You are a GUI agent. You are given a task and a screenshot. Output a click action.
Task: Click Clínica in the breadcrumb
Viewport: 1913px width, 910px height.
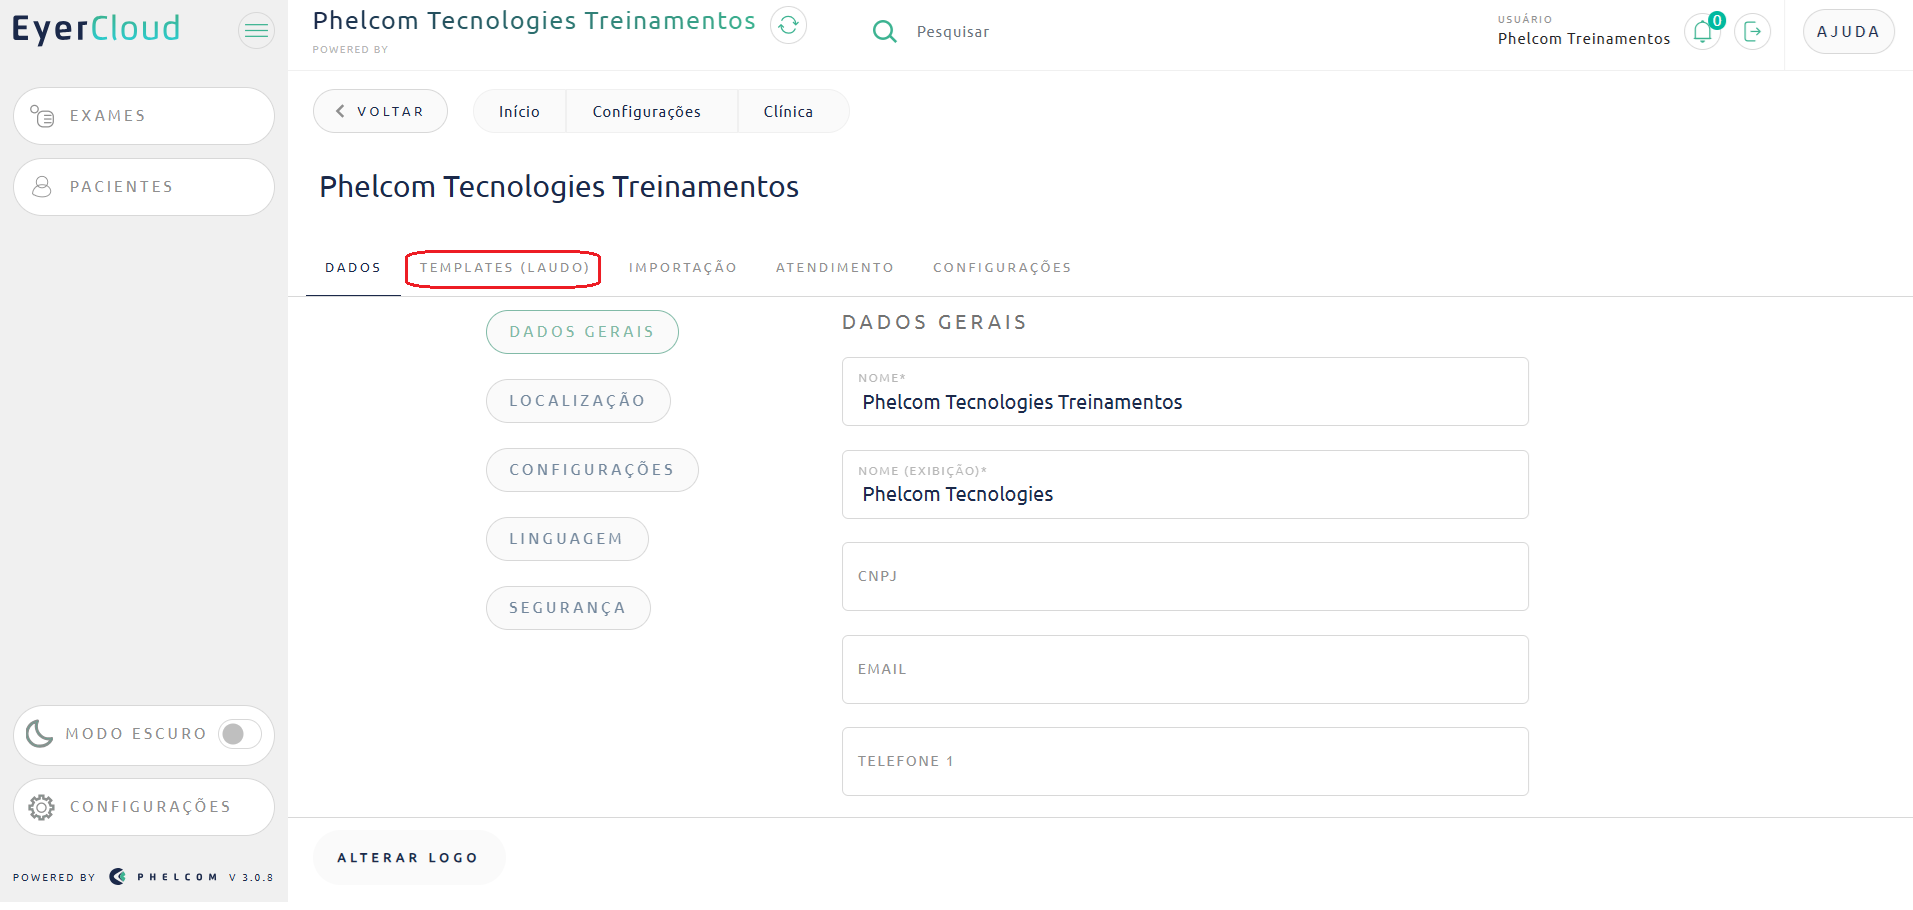point(788,111)
